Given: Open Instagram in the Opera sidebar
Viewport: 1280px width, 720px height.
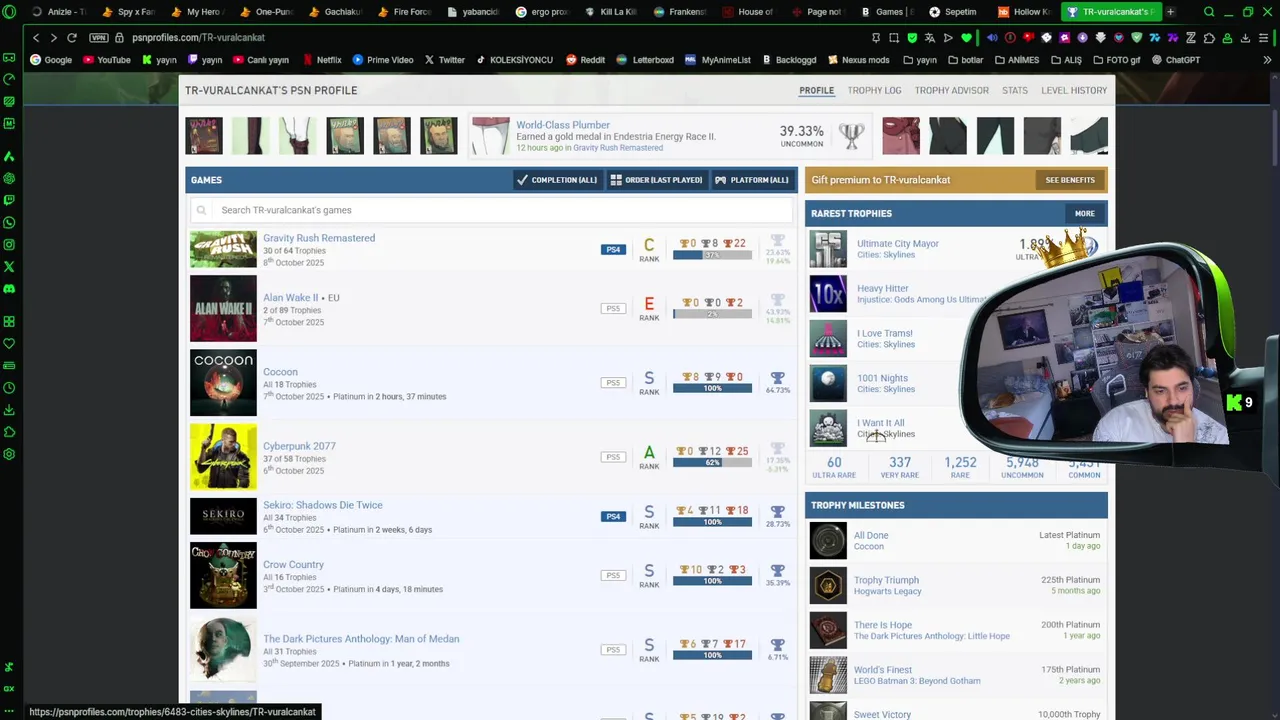Looking at the screenshot, I should tap(9, 244).
